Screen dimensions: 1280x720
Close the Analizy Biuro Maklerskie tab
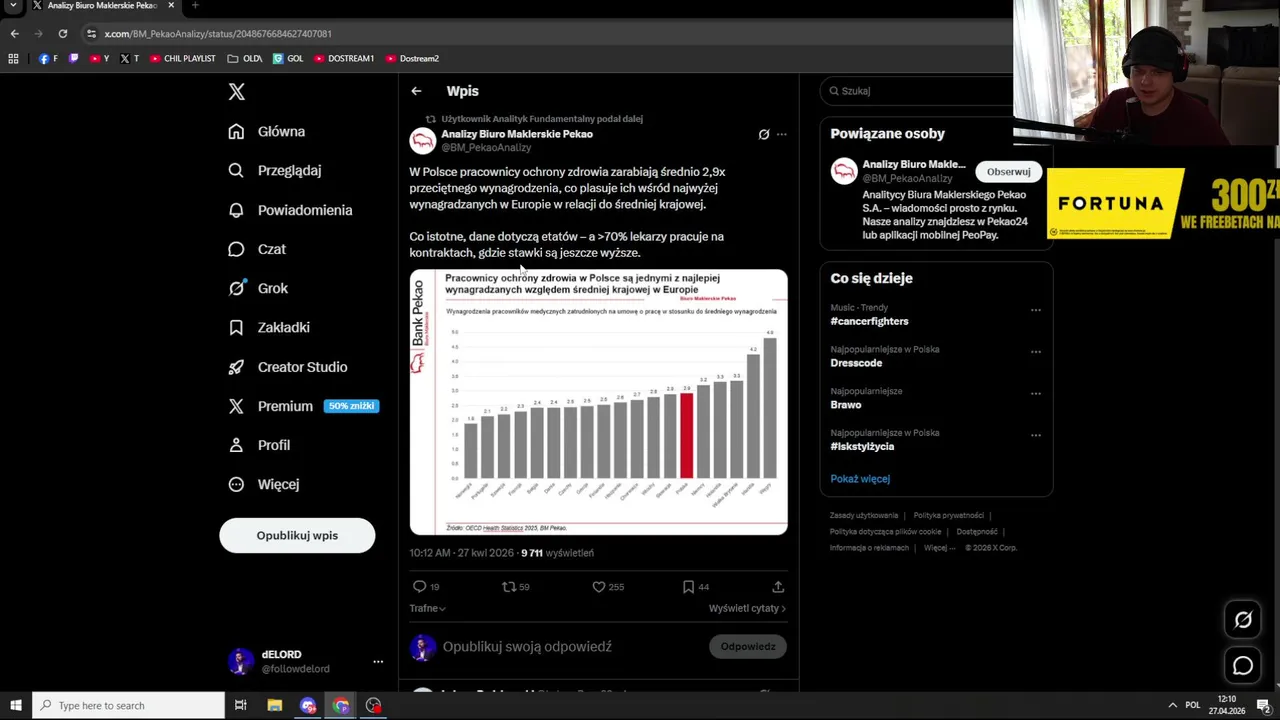tap(171, 6)
